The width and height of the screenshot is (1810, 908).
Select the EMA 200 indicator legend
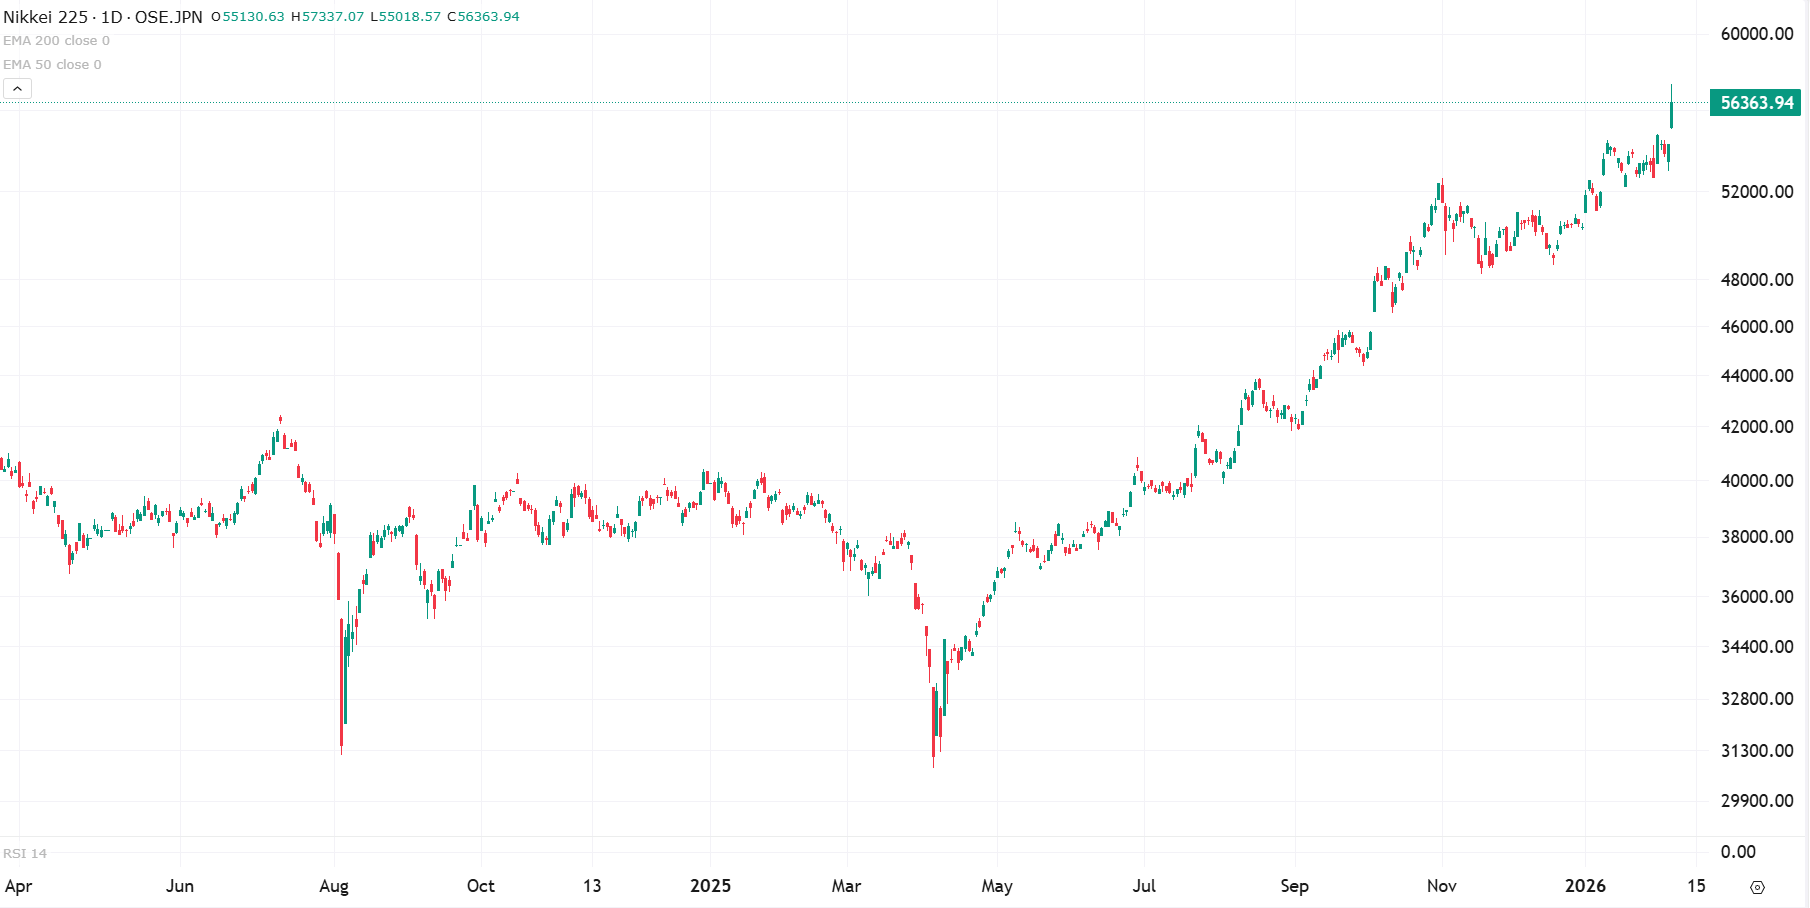tap(56, 41)
